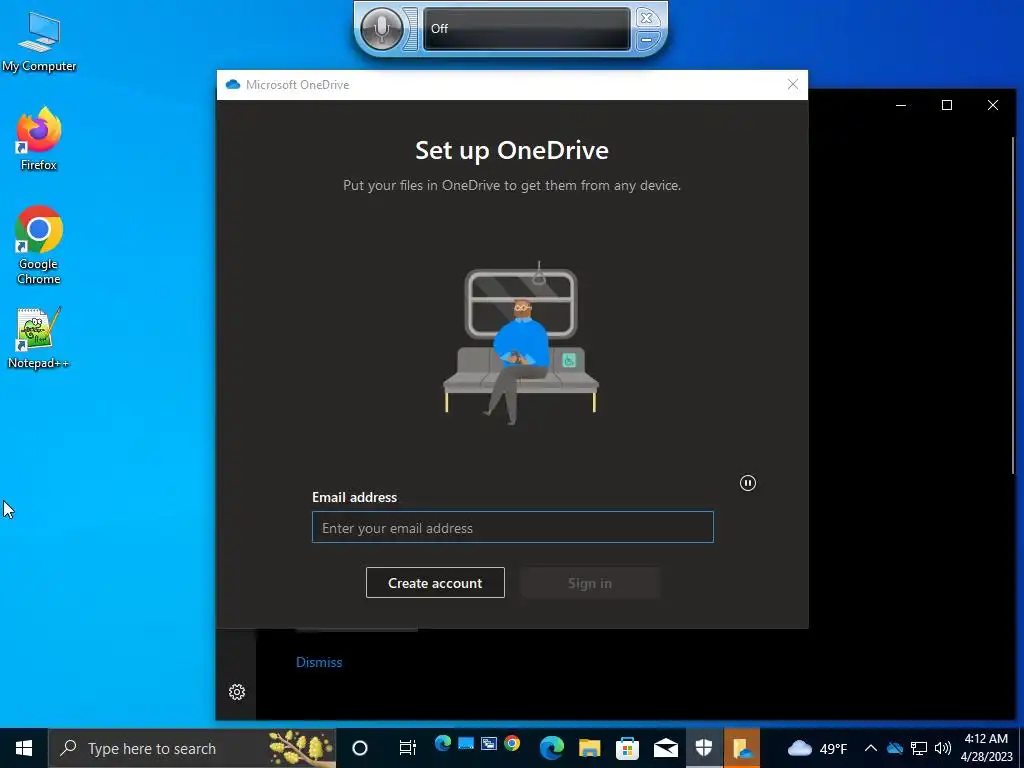The image size is (1024, 768).
Task: Click the OneDrive folder taskbar icon
Action: (x=742, y=748)
